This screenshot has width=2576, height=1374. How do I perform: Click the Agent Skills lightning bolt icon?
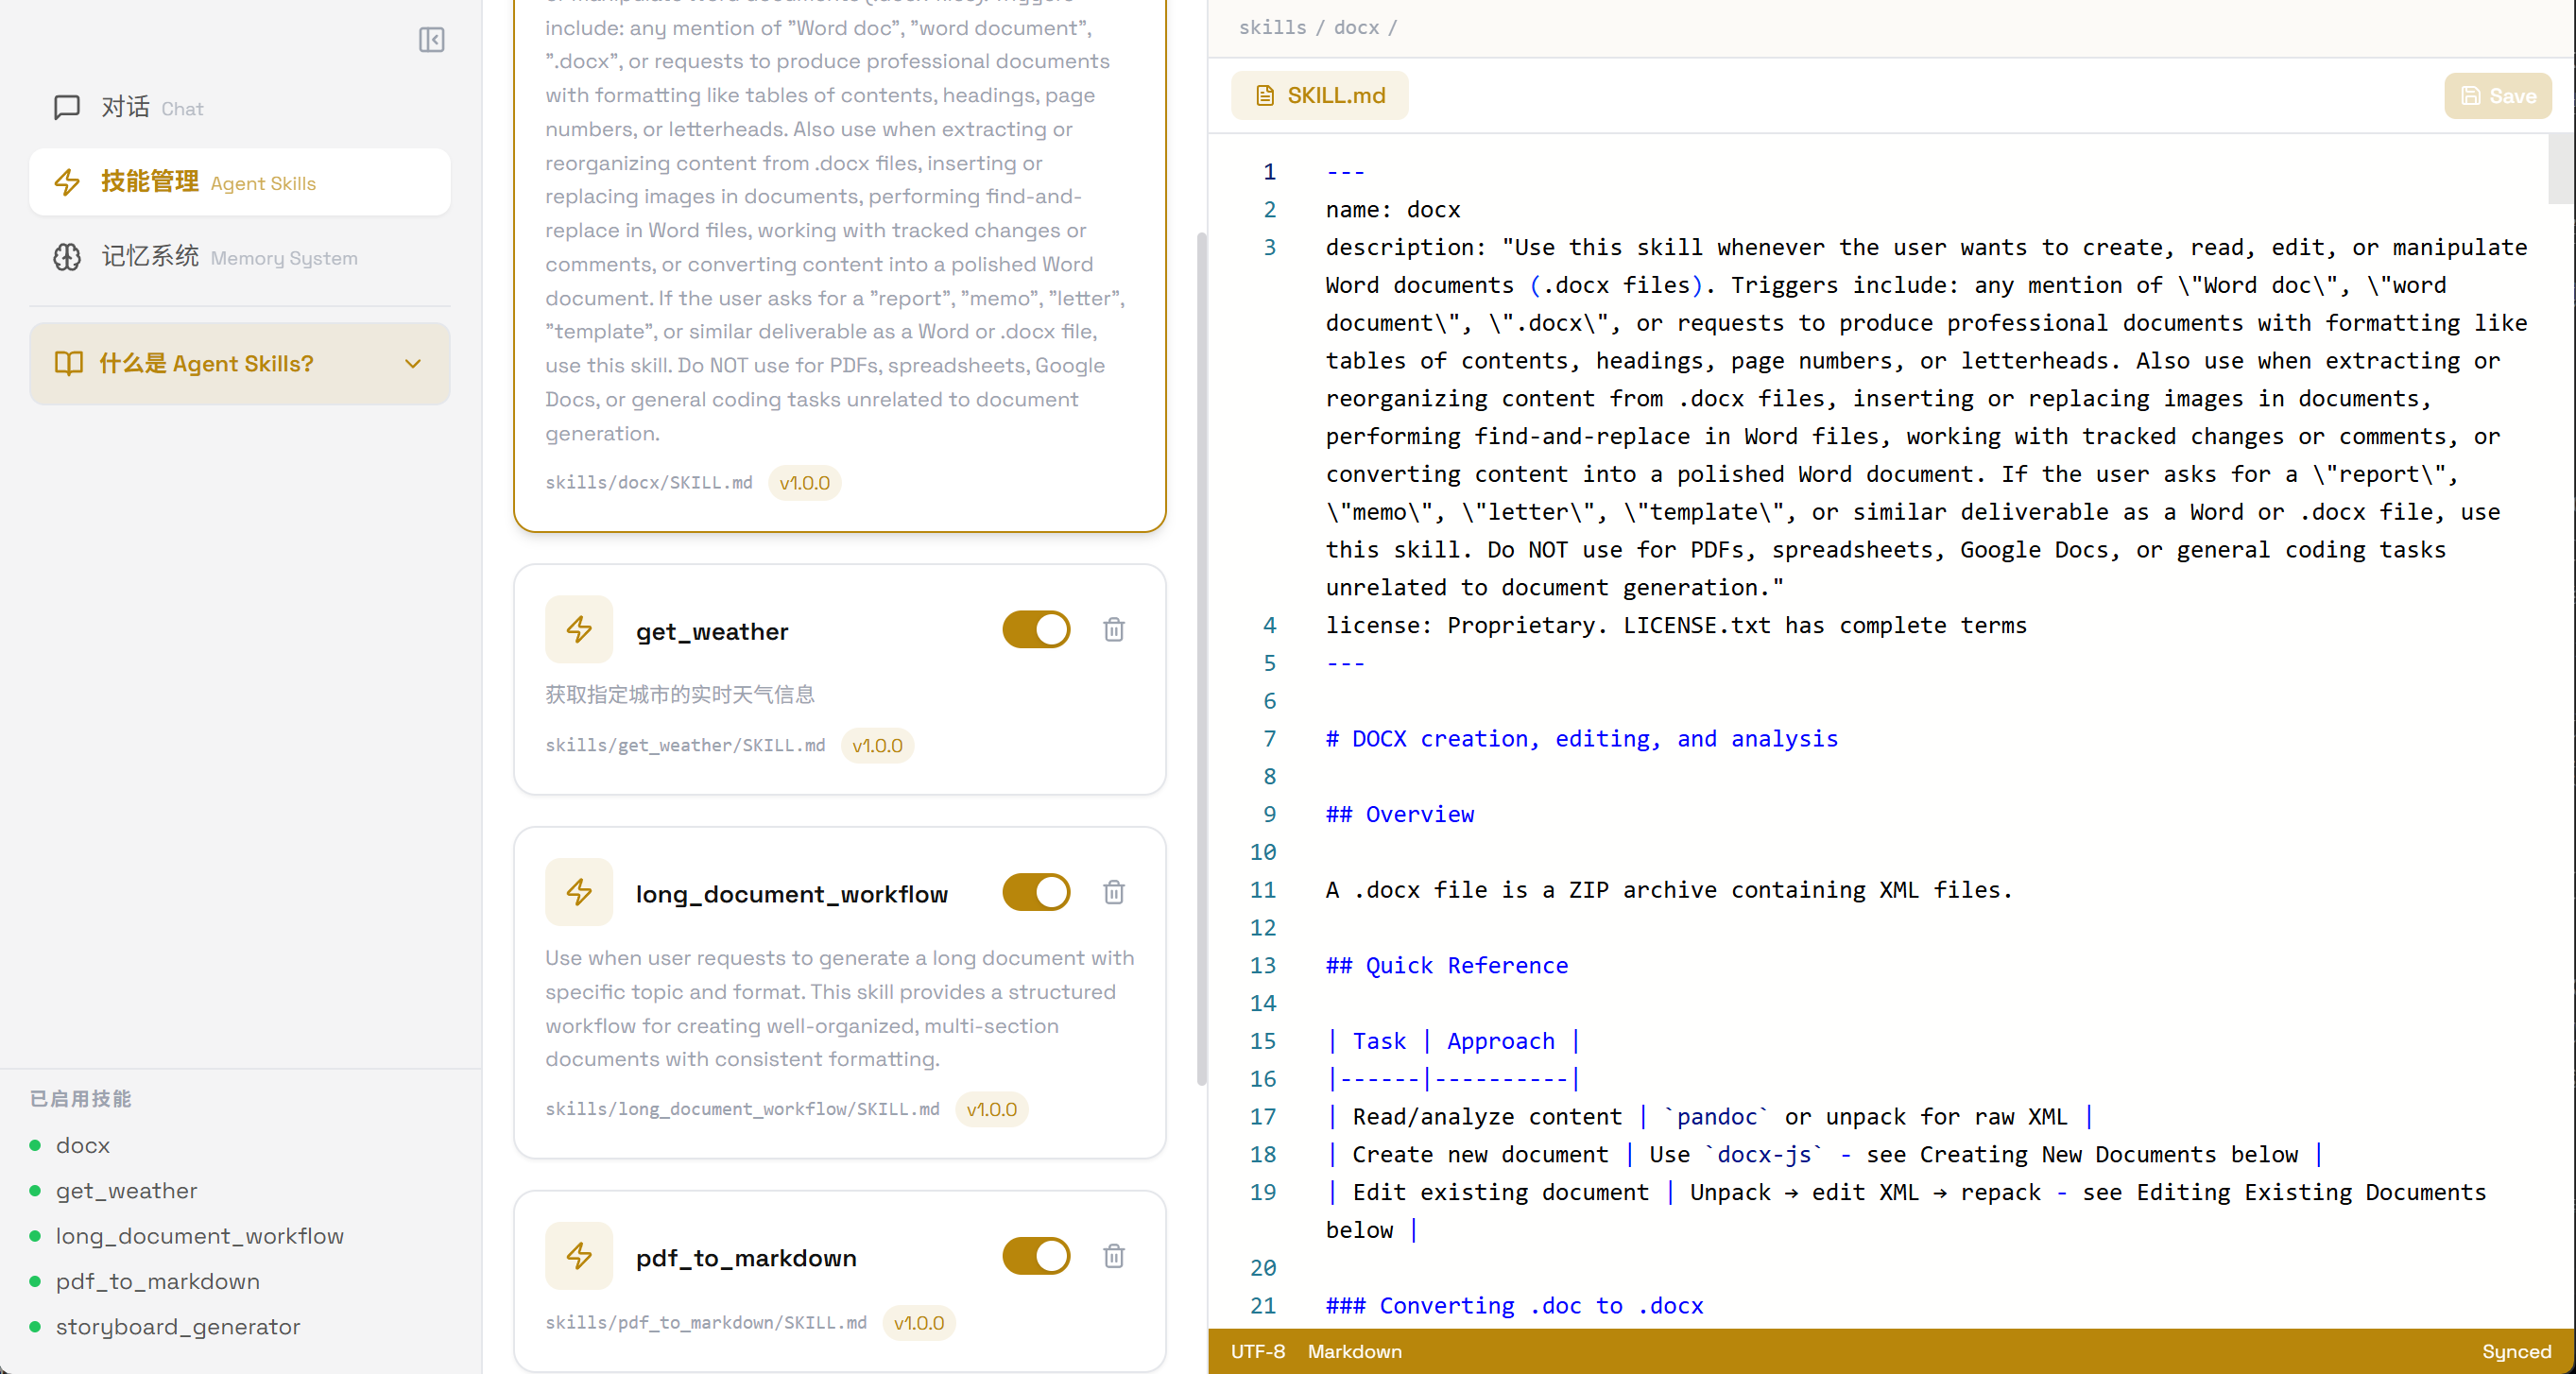[x=67, y=182]
